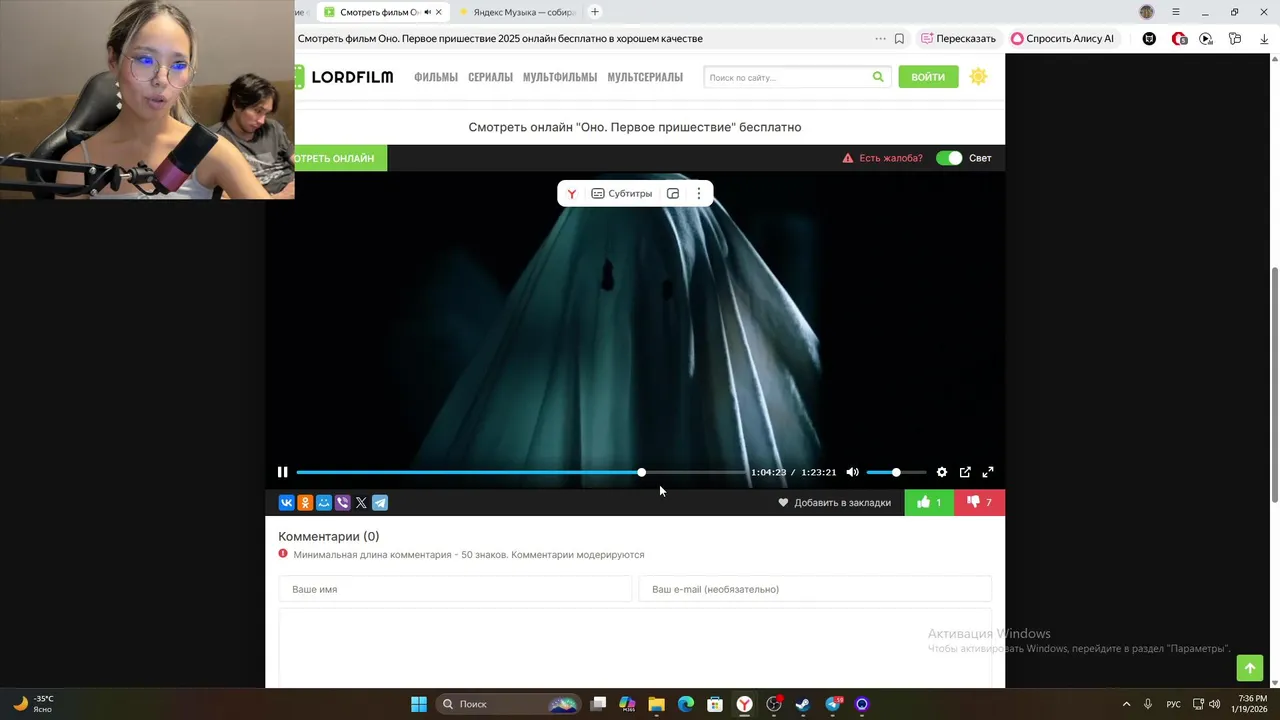Open video in pop-out window
This screenshot has height=720, width=1280.
pyautogui.click(x=965, y=472)
